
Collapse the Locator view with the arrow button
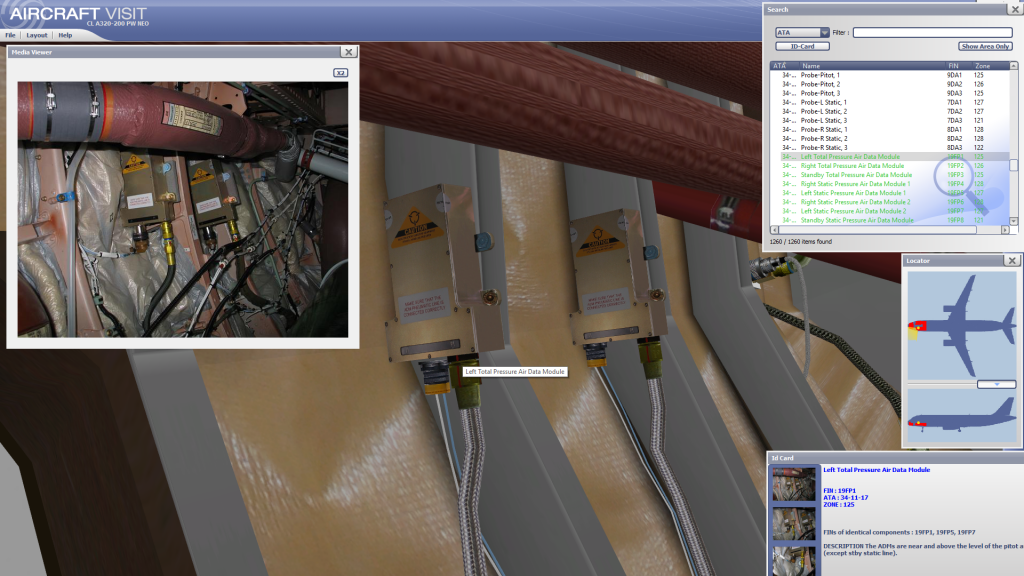pos(997,384)
